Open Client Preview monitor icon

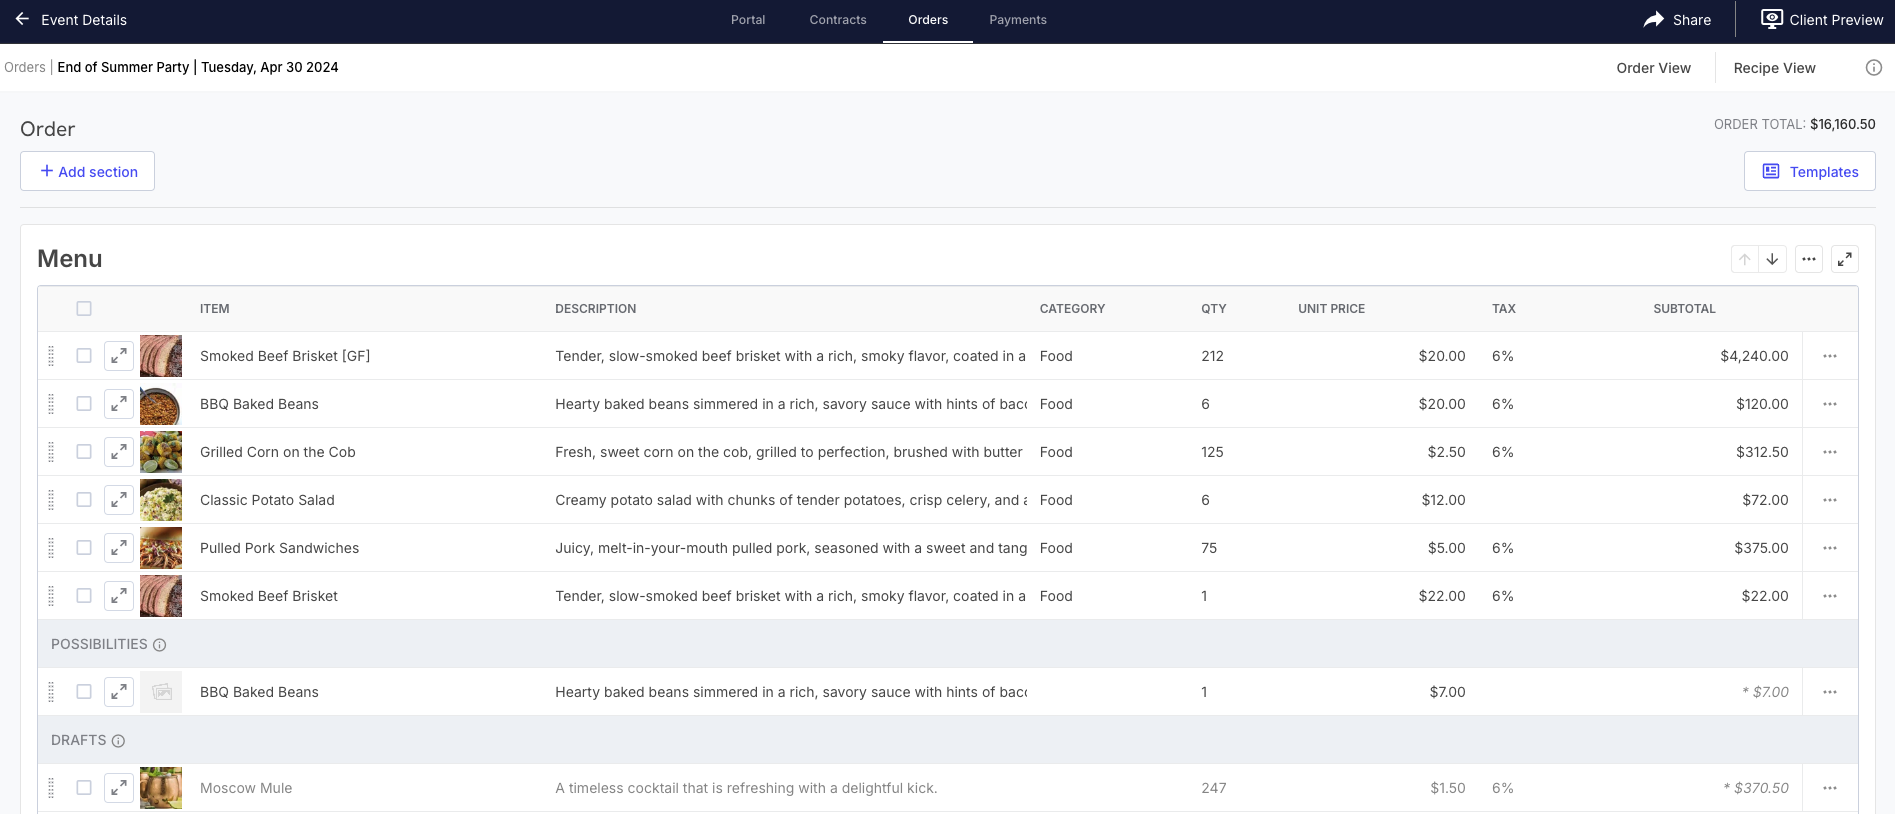pos(1771,20)
